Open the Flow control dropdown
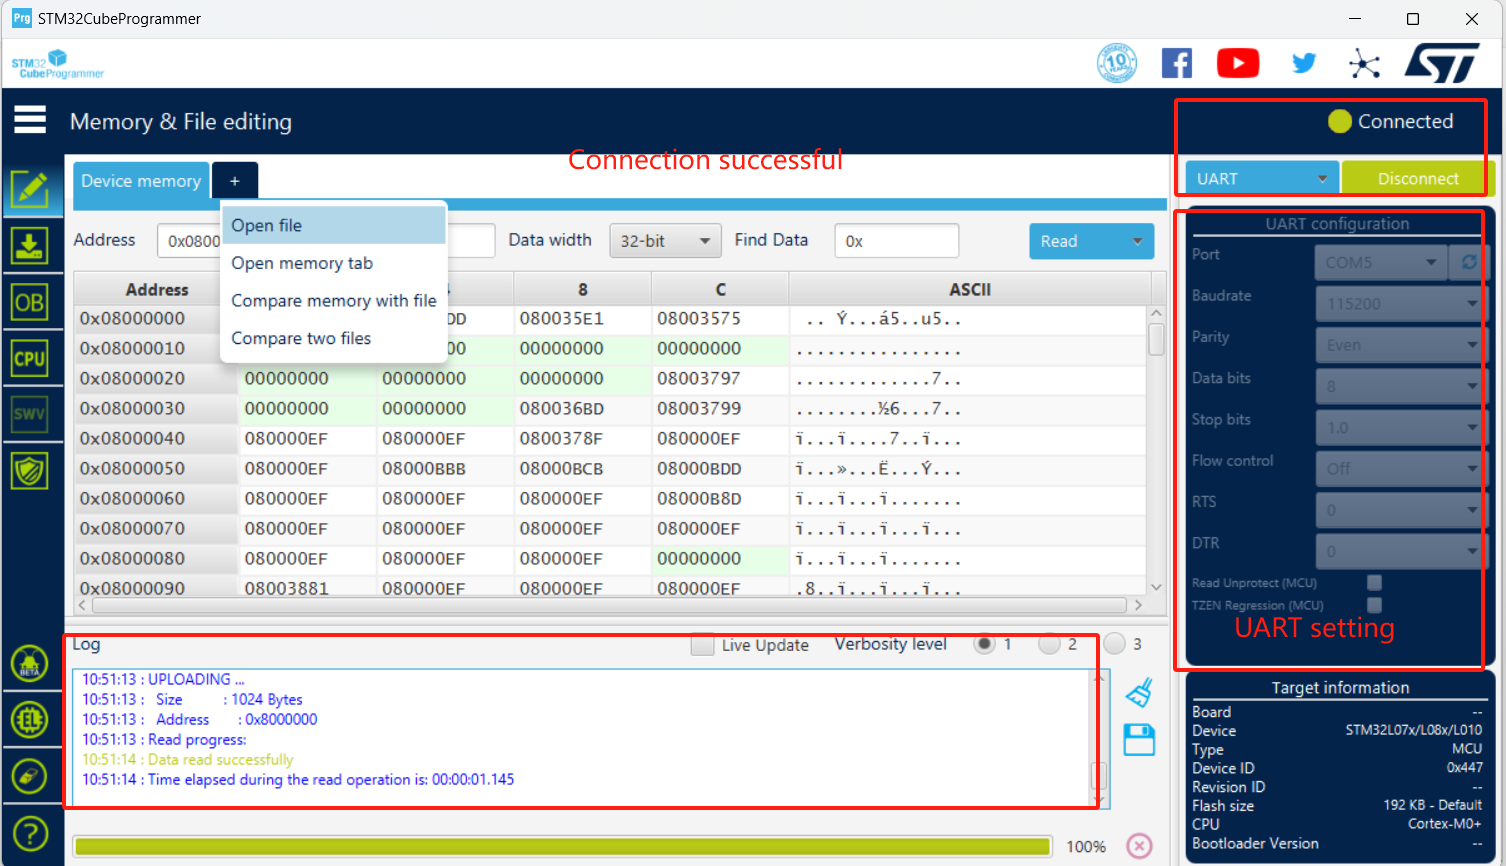This screenshot has height=866, width=1506. click(x=1400, y=468)
